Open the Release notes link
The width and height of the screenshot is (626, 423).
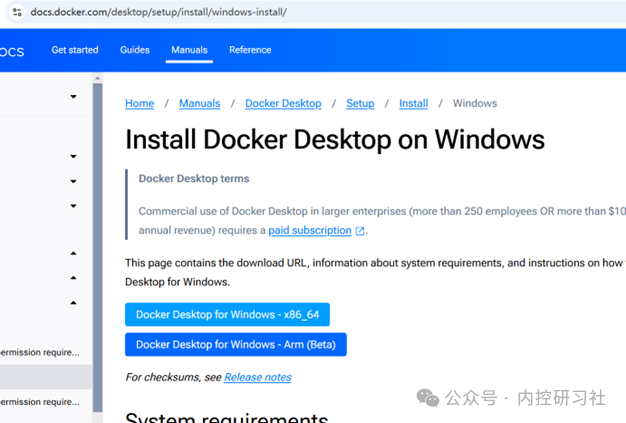click(x=258, y=377)
